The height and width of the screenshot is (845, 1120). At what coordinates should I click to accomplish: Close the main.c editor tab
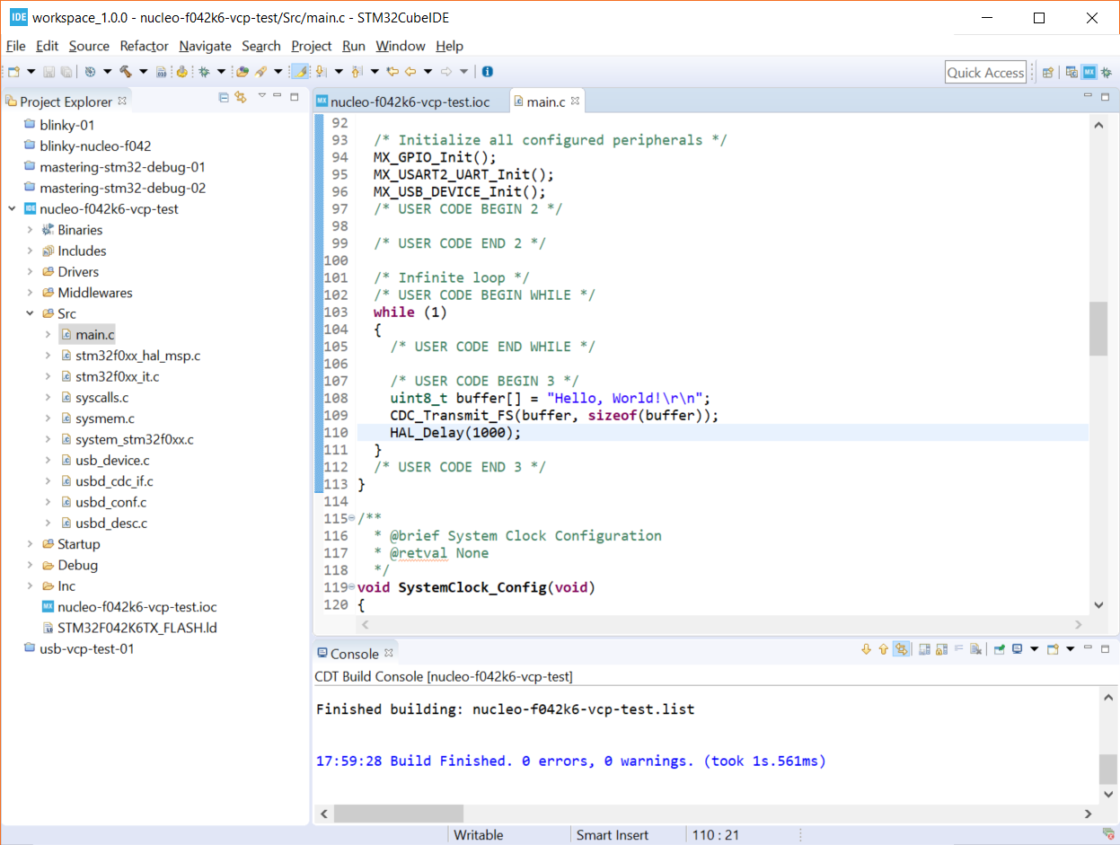tap(573, 100)
